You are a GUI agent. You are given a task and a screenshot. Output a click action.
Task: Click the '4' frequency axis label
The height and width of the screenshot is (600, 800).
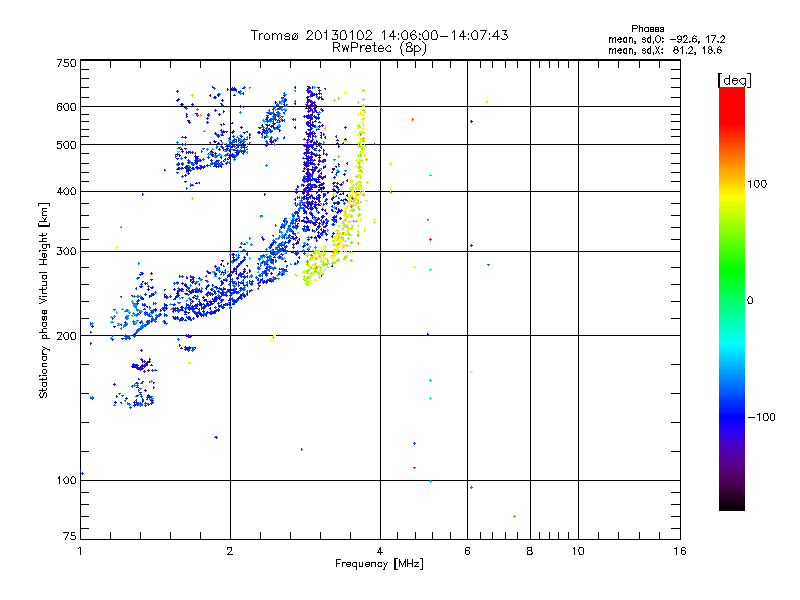(x=380, y=551)
